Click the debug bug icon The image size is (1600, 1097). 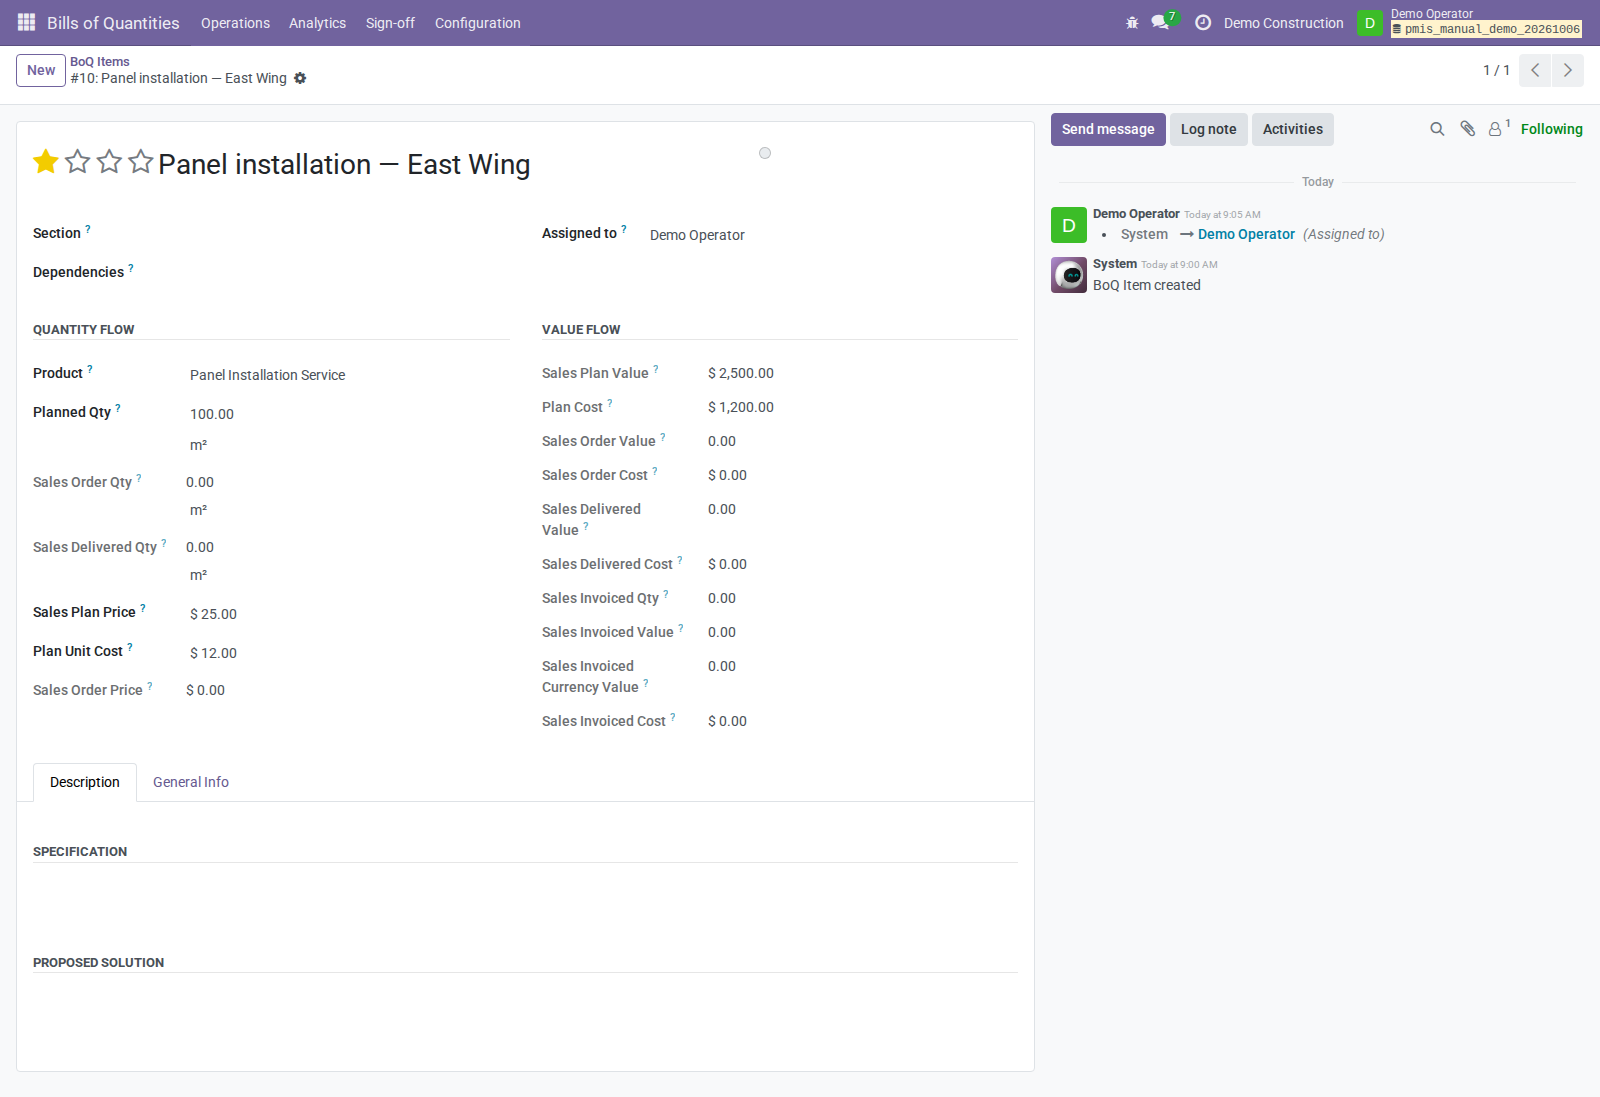tap(1132, 22)
